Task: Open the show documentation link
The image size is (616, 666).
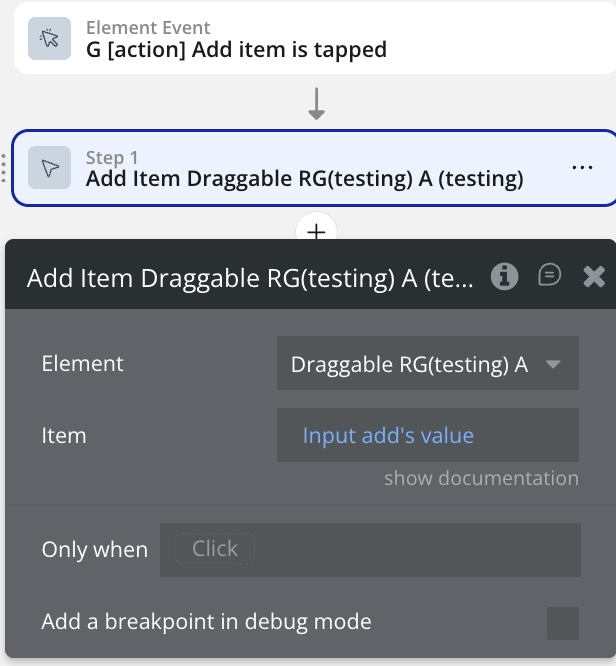Action: (x=481, y=478)
